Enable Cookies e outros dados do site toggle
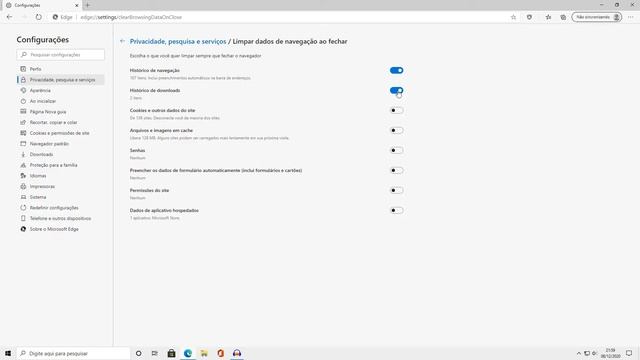The width and height of the screenshot is (640, 360). coord(396,110)
